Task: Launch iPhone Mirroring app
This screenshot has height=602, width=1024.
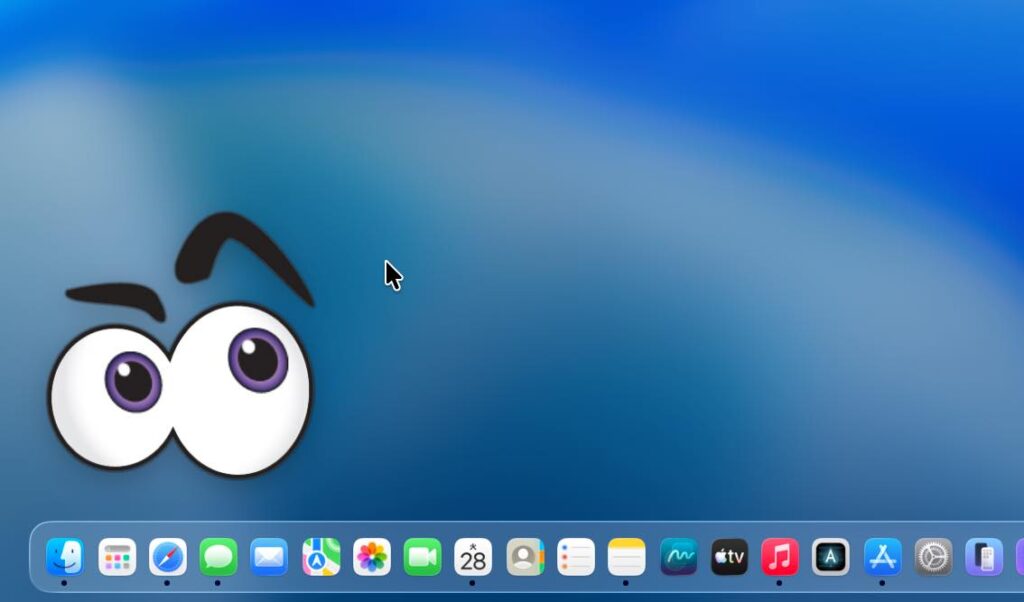Action: 984,557
